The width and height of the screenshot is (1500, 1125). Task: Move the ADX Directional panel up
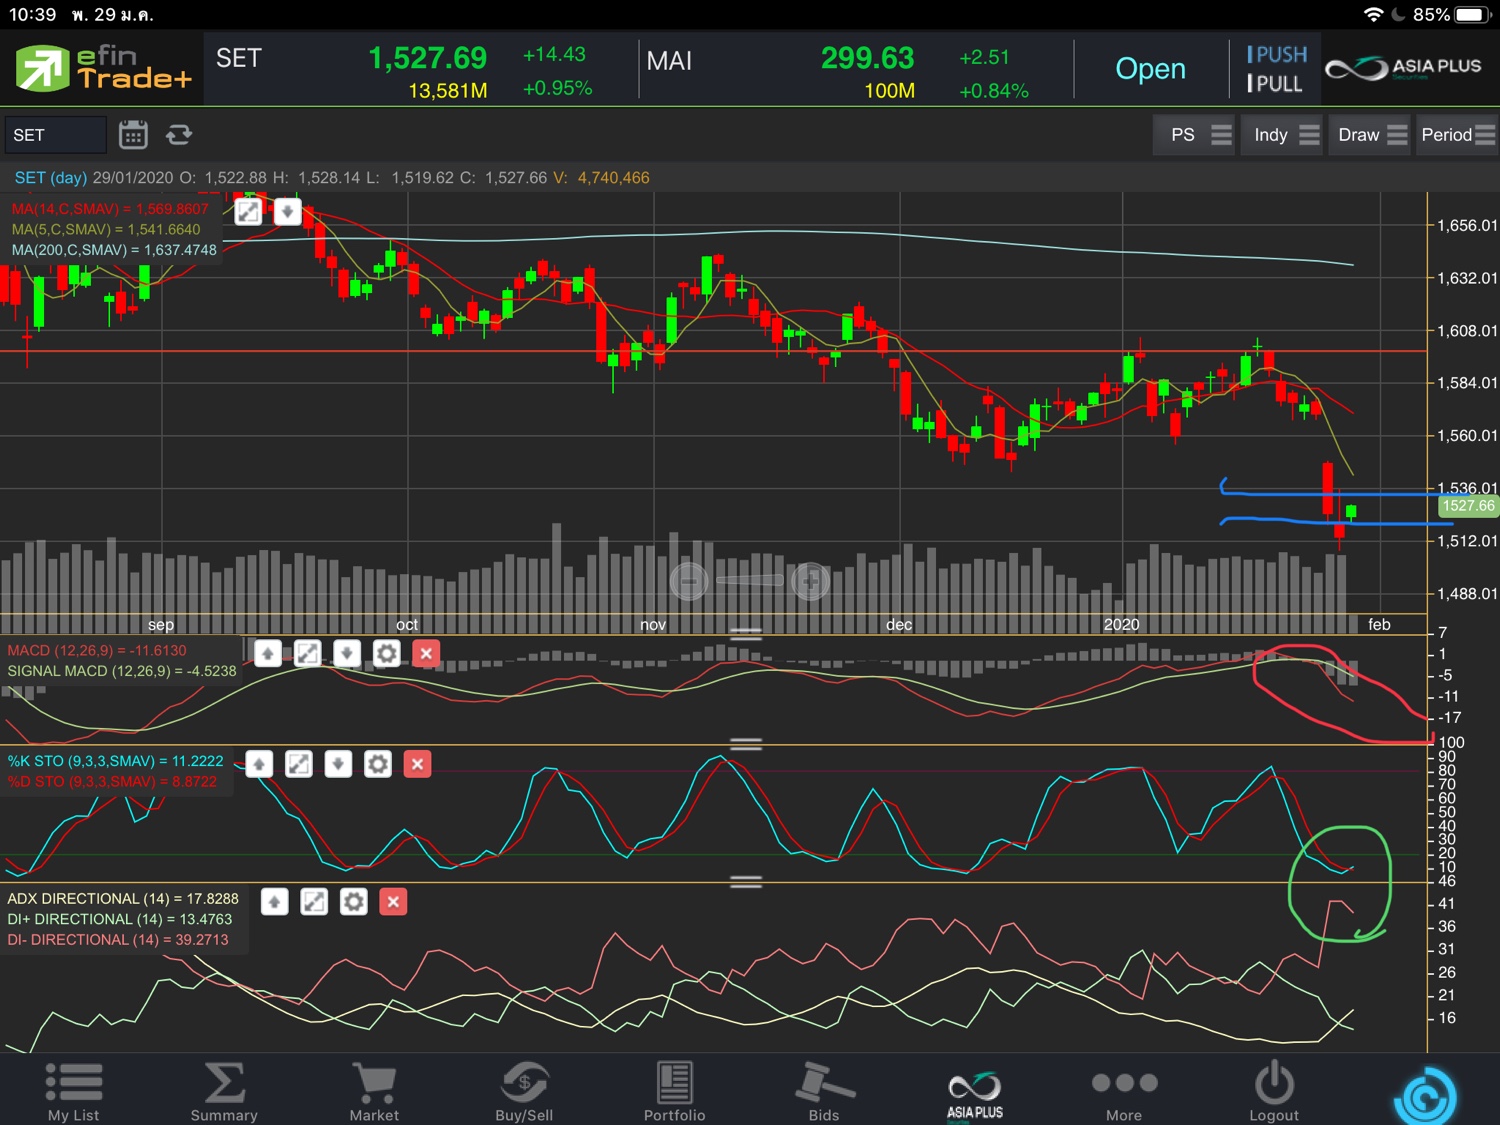[x=274, y=902]
